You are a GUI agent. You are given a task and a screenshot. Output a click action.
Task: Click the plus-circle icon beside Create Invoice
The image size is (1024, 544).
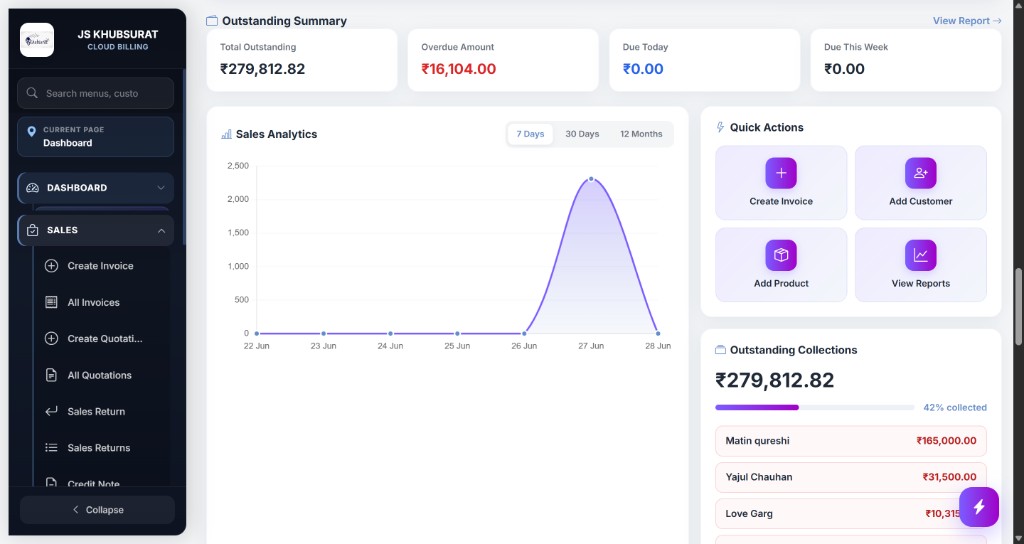coord(51,266)
